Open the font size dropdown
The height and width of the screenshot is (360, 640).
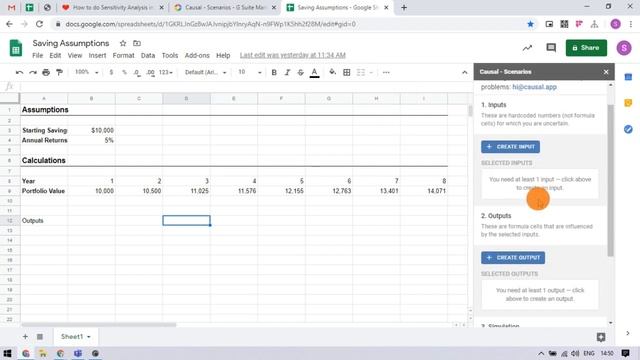click(x=249, y=72)
